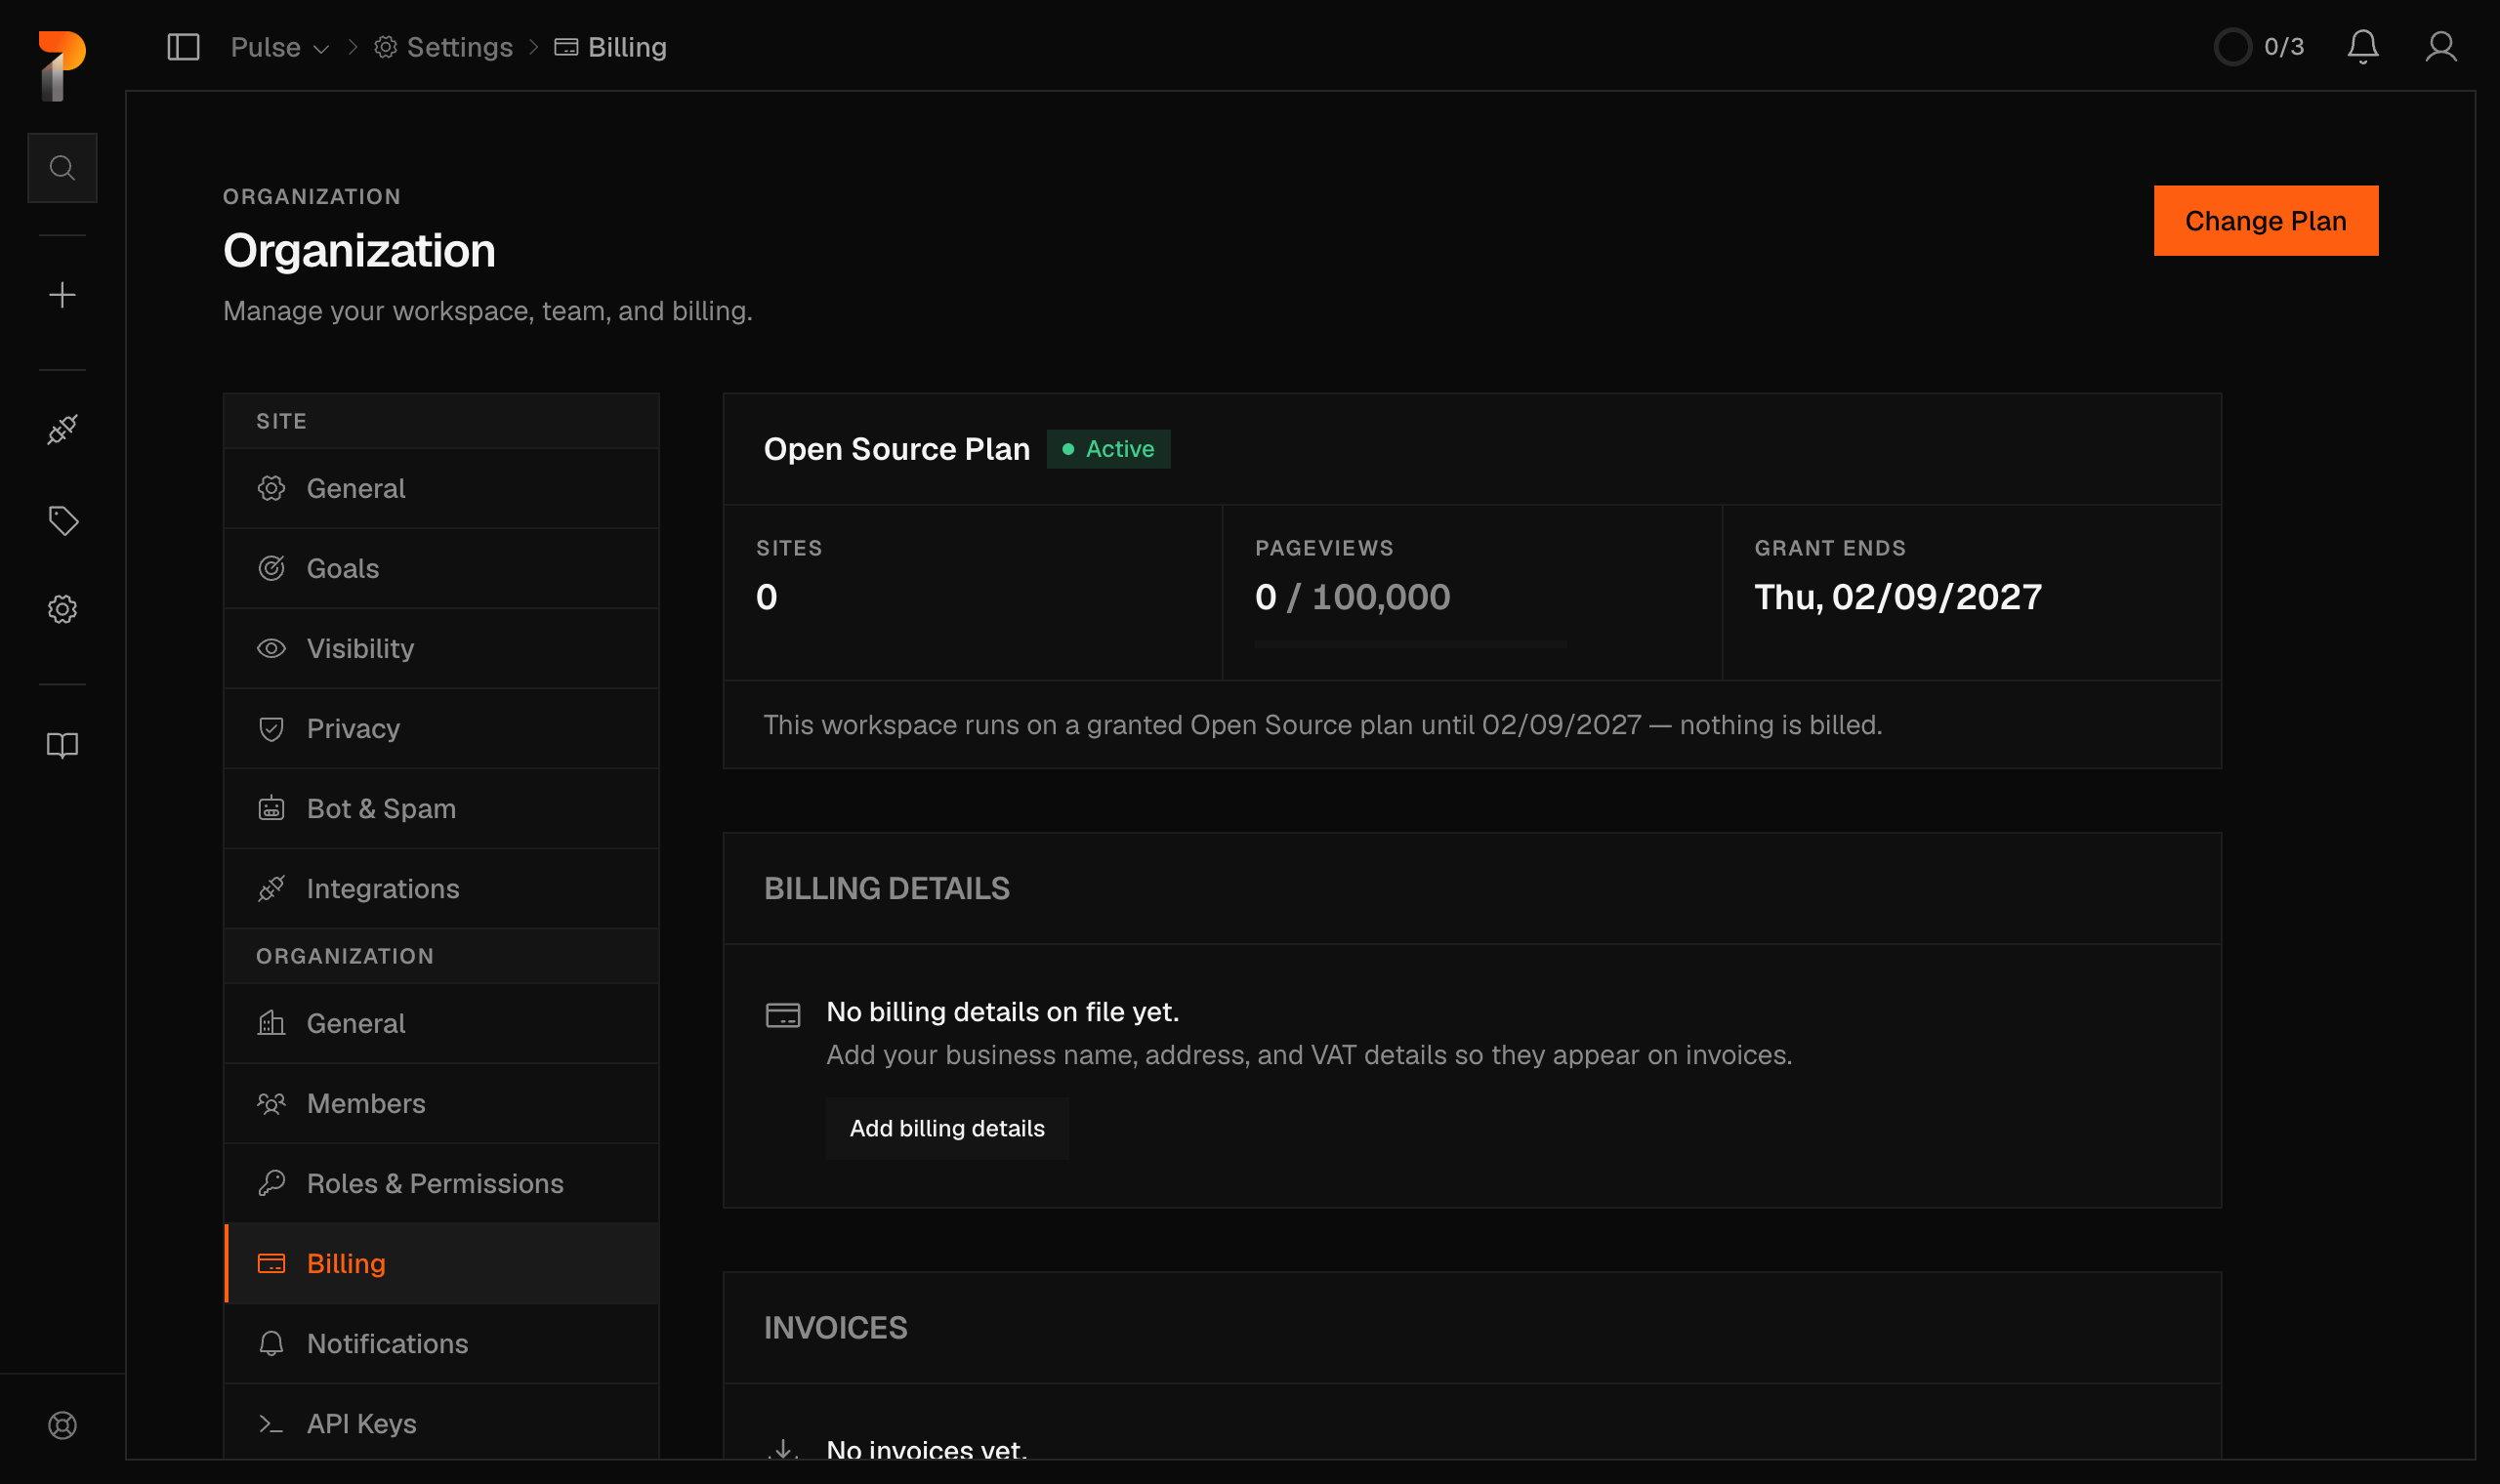The width and height of the screenshot is (2500, 1484).
Task: Click grant end date 'Thu, 02/09/2027'
Action: click(1898, 597)
